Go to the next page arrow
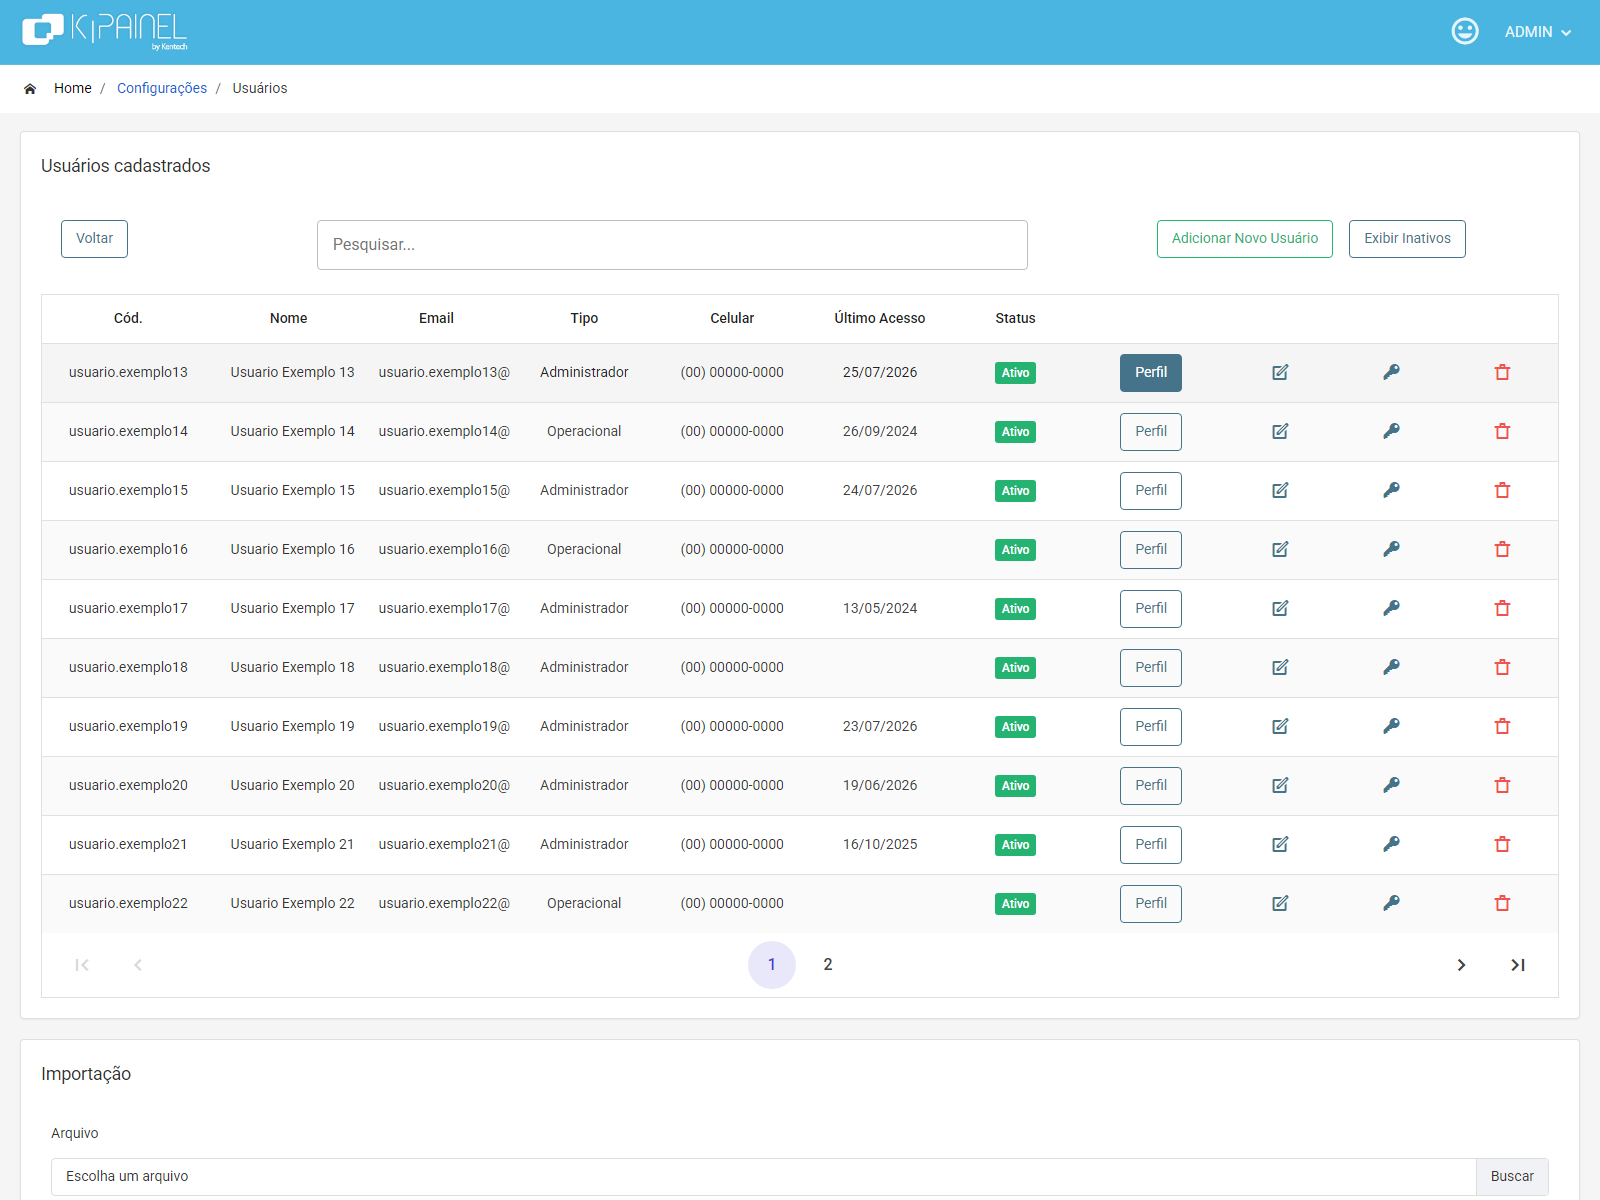The image size is (1600, 1200). 1461,965
